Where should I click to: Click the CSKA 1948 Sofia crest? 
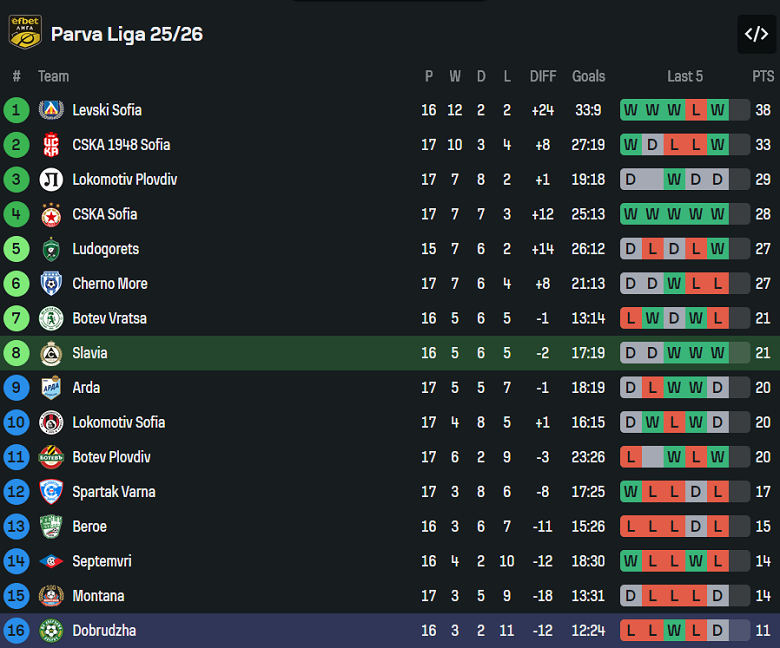click(x=51, y=145)
